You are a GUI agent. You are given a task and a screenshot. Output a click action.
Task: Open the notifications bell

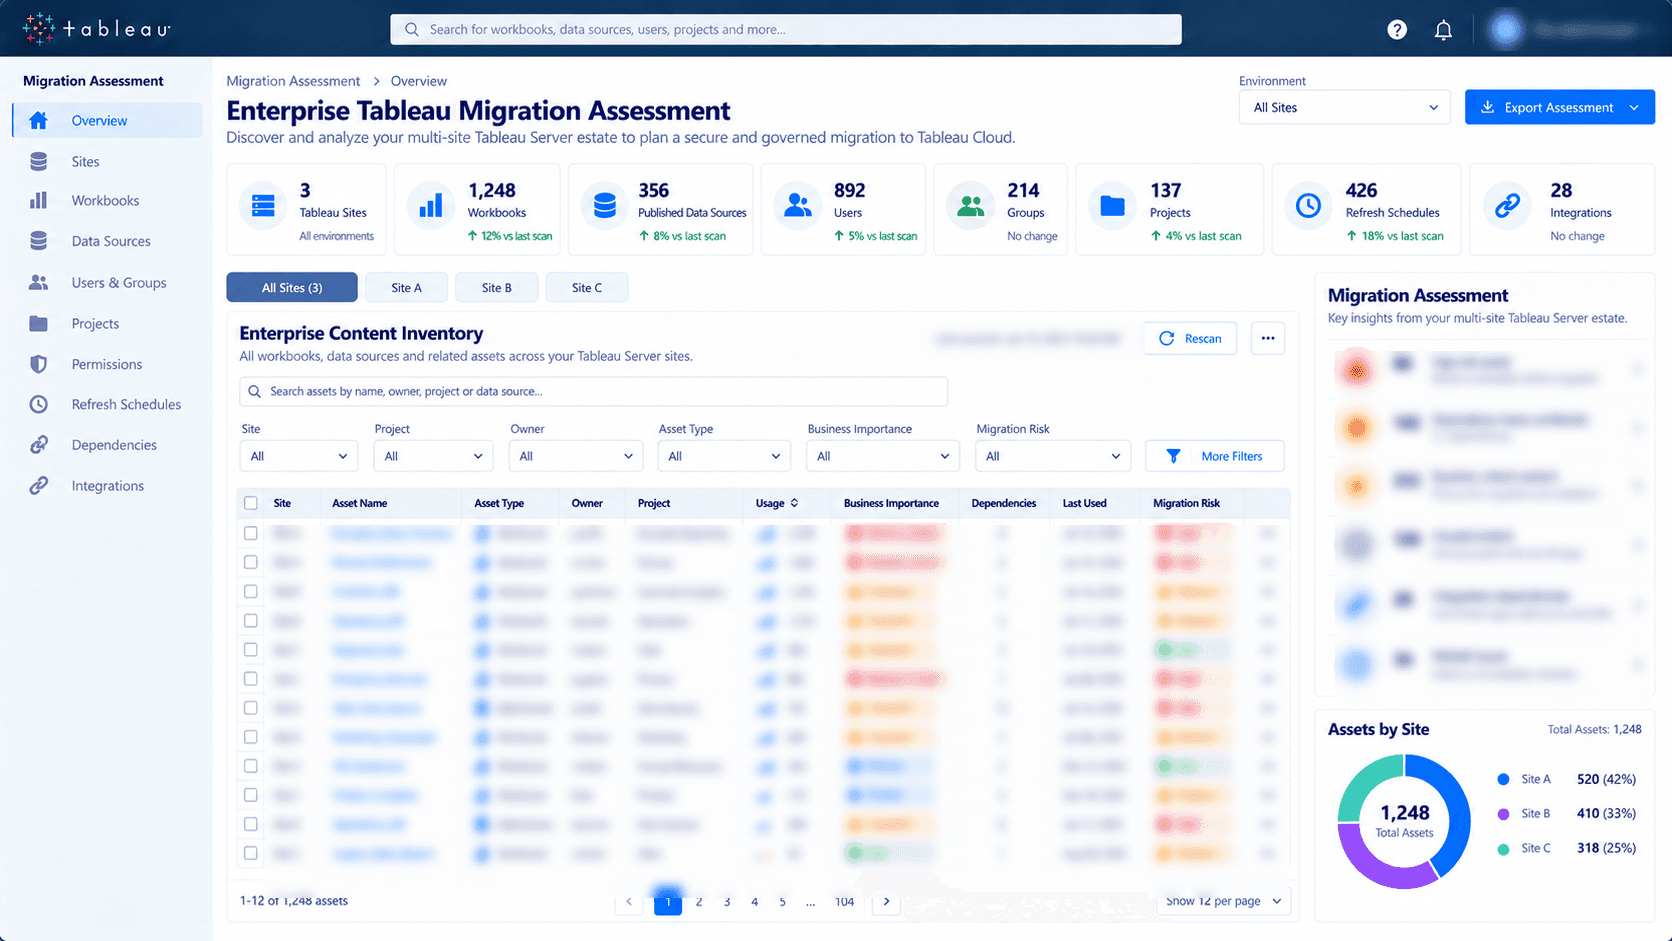[1443, 30]
